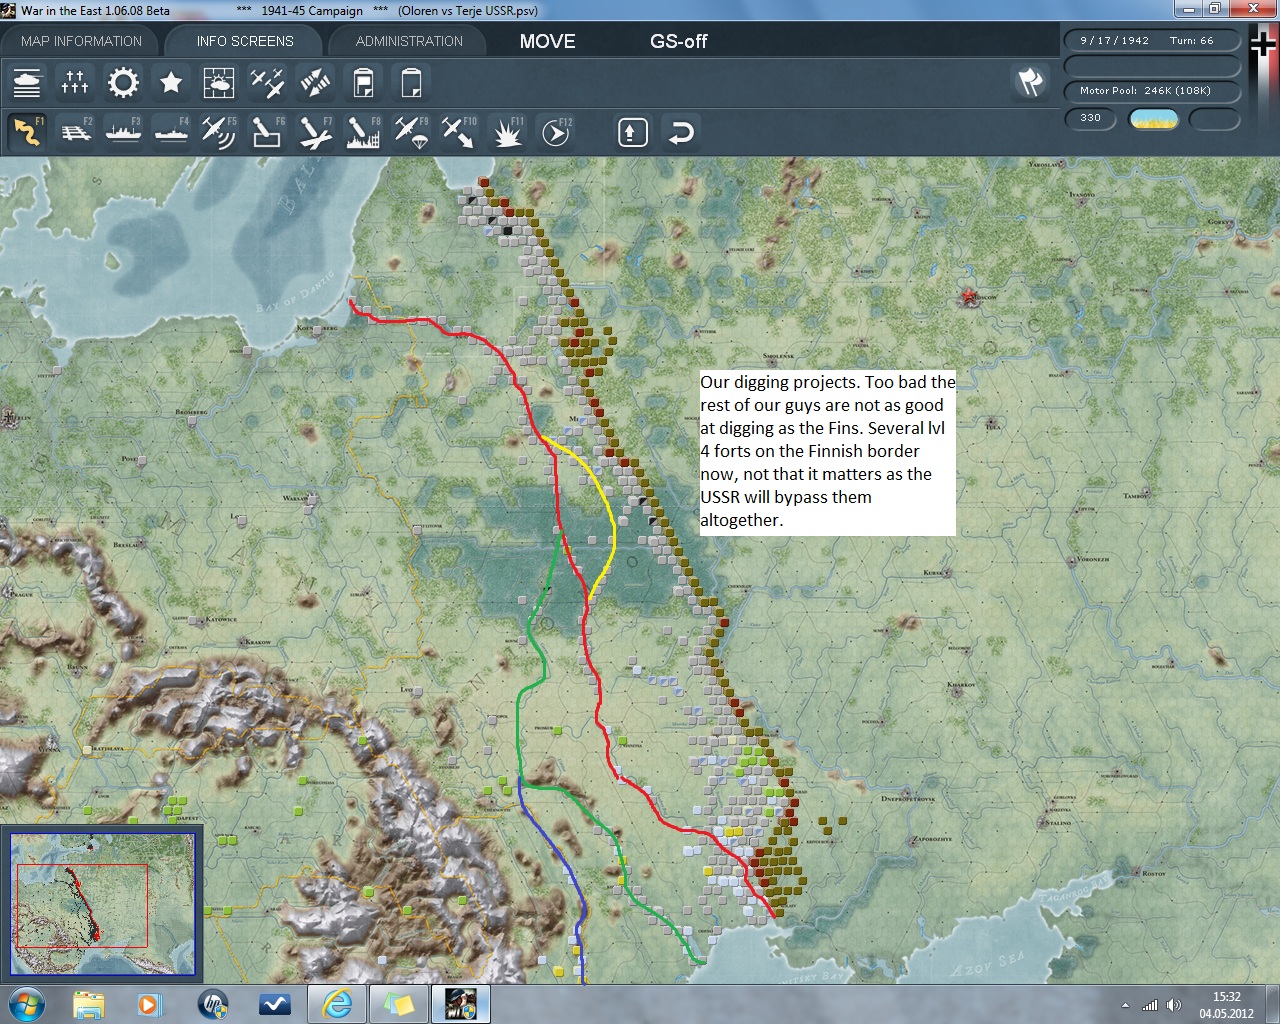Open the Windows Start menu

27,1004
